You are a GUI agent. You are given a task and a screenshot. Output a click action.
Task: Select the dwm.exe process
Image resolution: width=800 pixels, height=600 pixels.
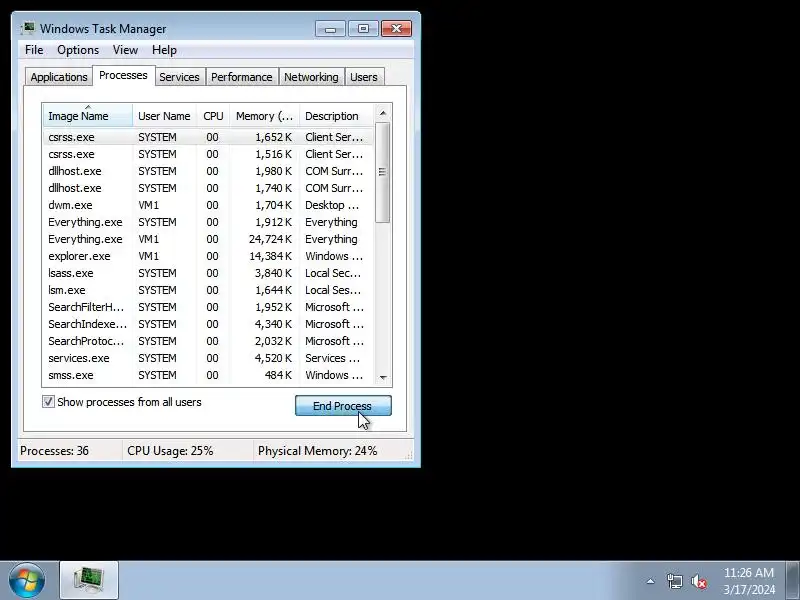[x=208, y=205]
